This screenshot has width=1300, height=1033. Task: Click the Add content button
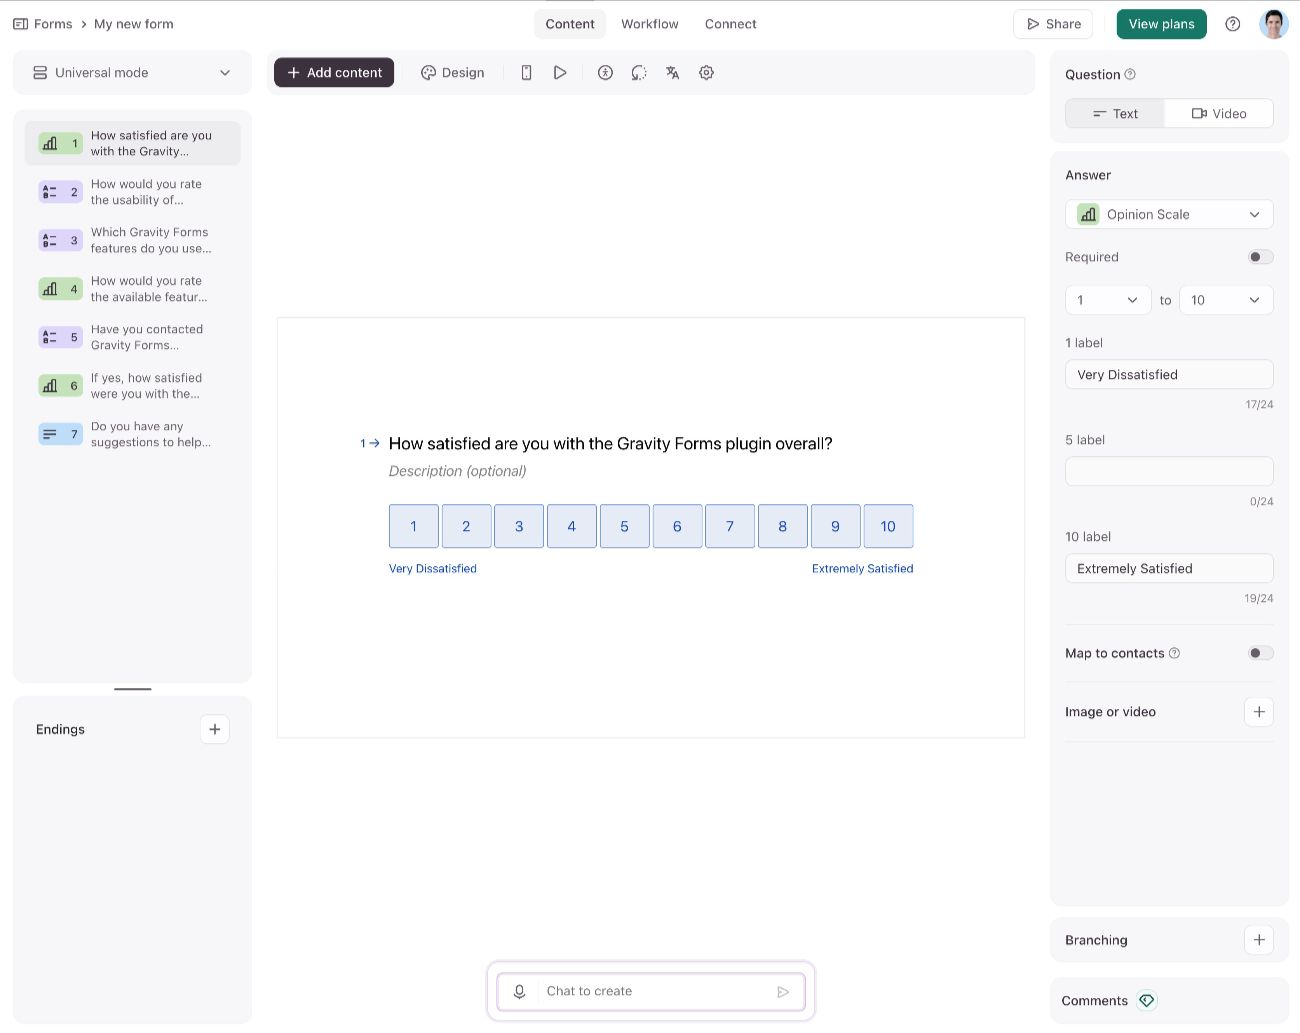click(333, 72)
